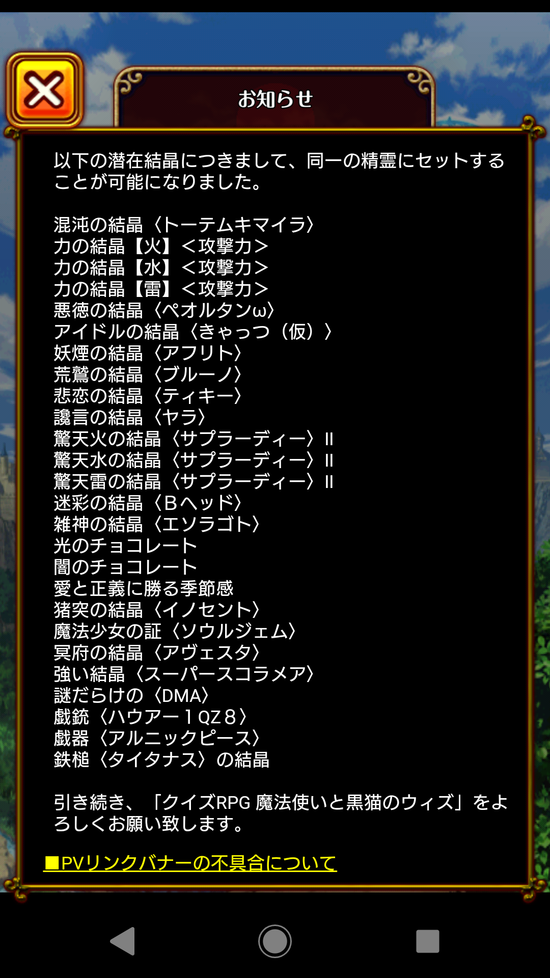The height and width of the screenshot is (978, 550).
Task: Select the 力の結晶【水】<攻撃力> entry
Action: [161, 267]
